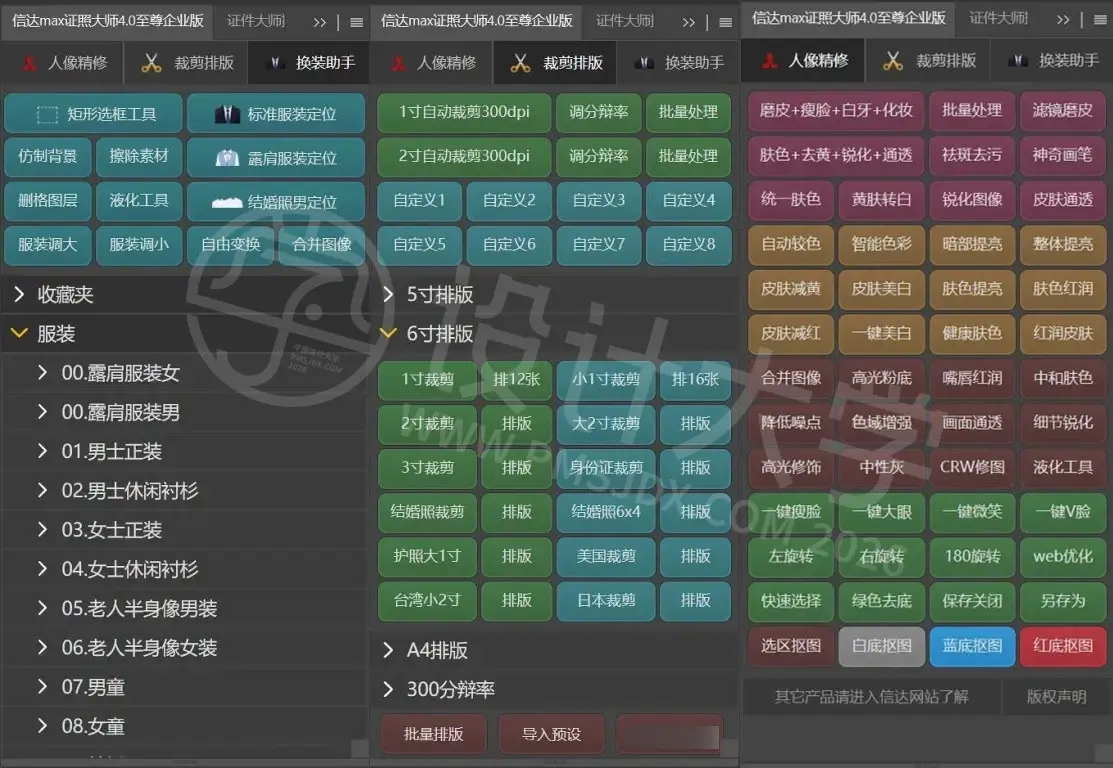Click the 身份证裁剪 button

(606, 468)
